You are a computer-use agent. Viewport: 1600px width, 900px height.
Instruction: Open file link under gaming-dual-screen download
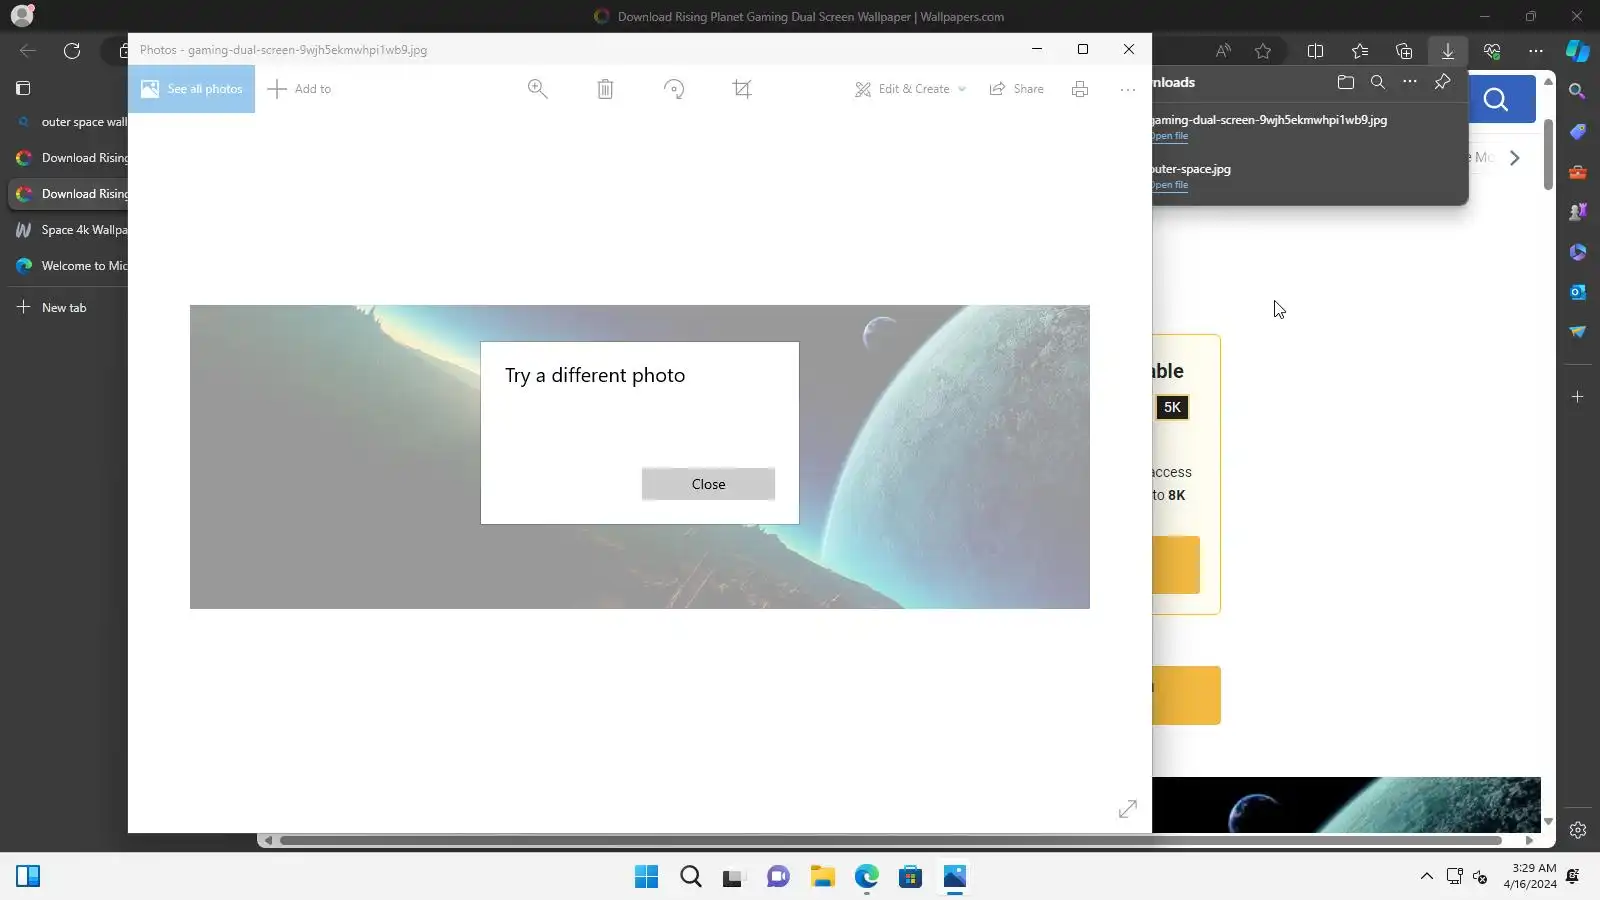coord(1170,136)
